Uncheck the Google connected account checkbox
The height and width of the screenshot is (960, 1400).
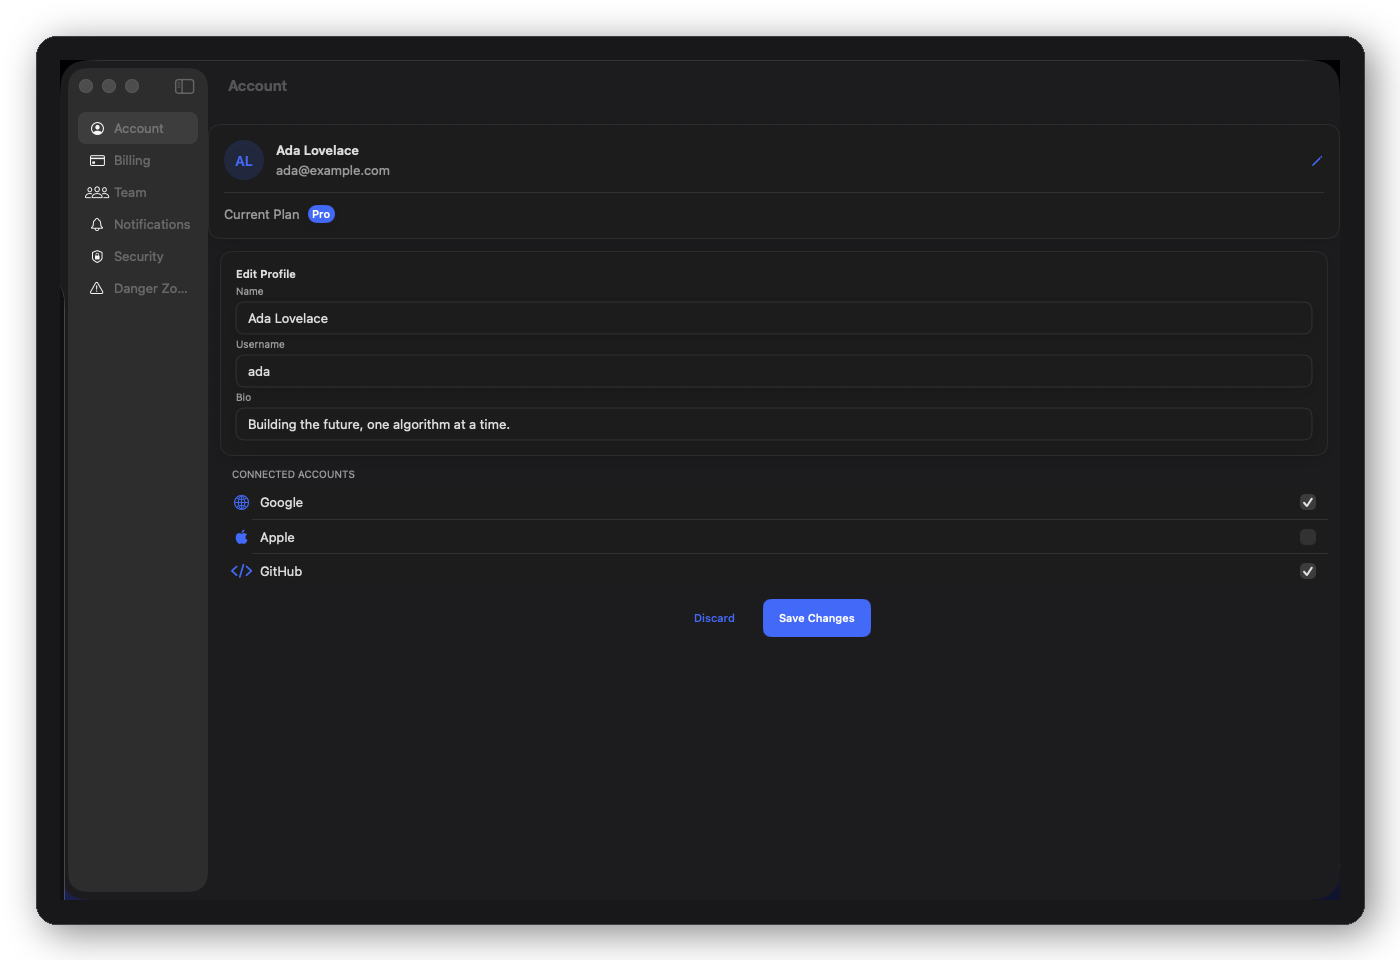click(1307, 502)
